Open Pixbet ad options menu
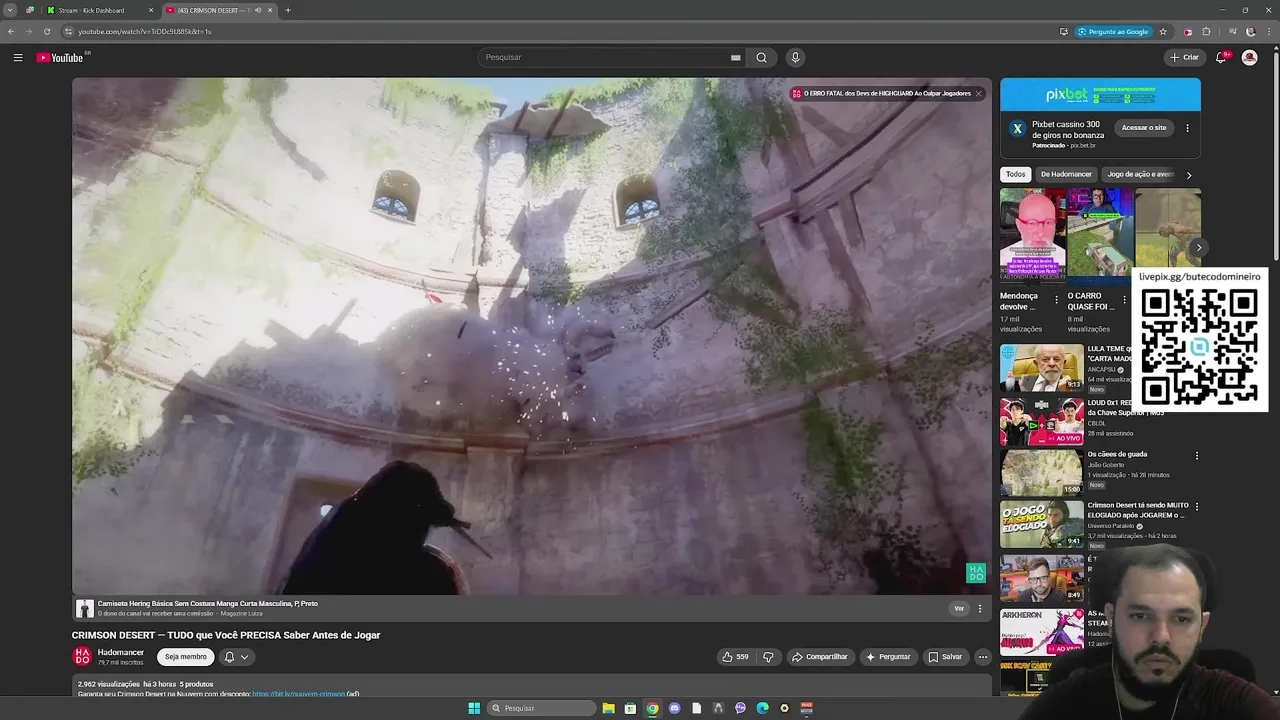The image size is (1280, 720). pos(1187,128)
